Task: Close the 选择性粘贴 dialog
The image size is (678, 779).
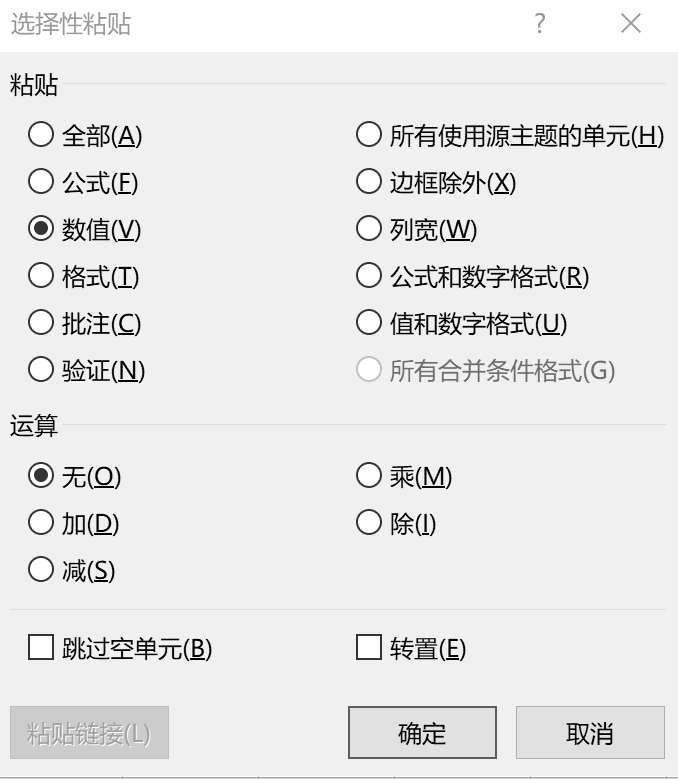Action: pyautogui.click(x=631, y=23)
